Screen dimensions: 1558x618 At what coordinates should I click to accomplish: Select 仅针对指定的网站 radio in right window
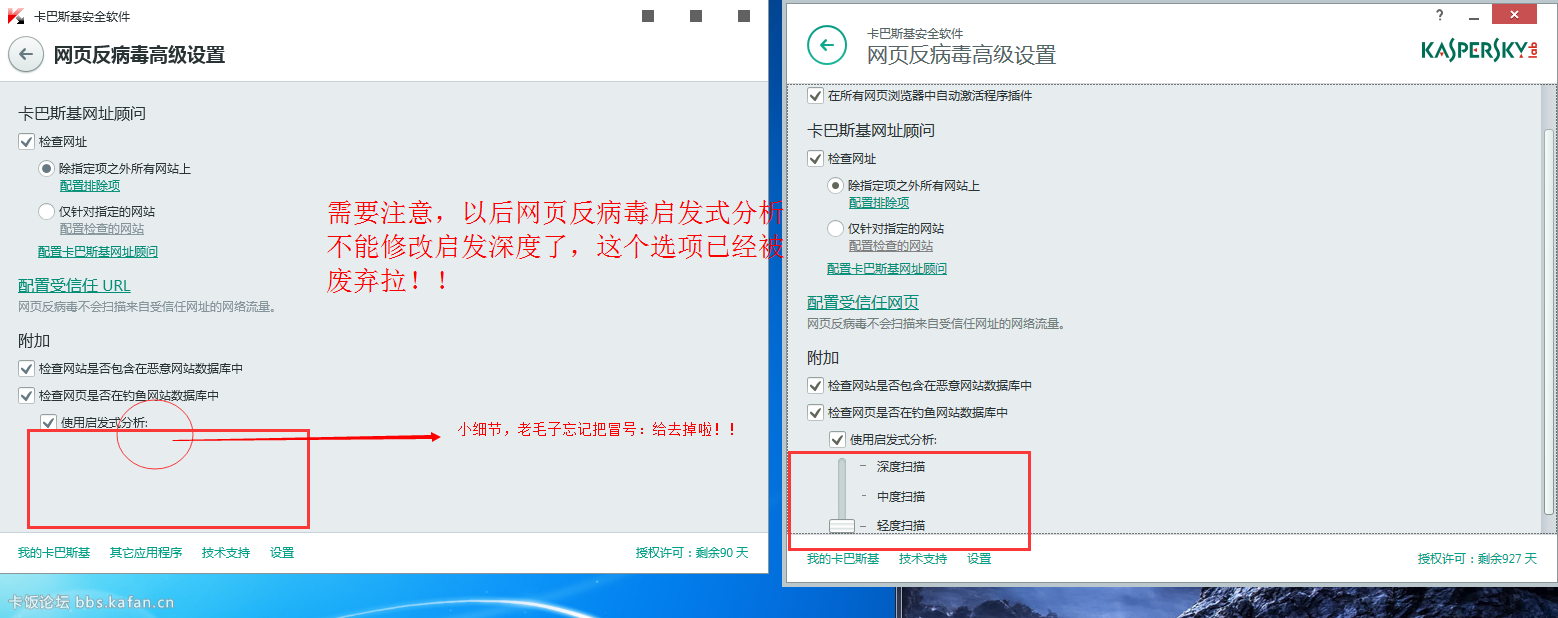coord(836,228)
